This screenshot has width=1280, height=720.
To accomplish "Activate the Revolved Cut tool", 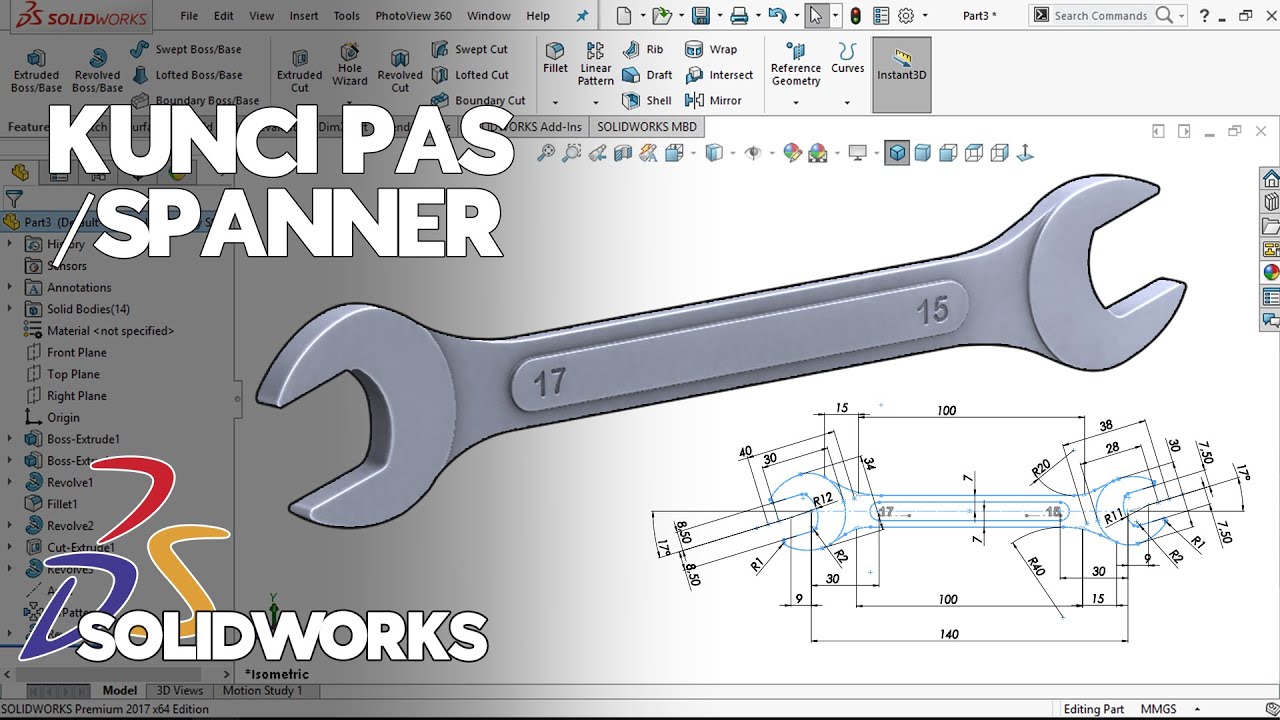I will pyautogui.click(x=400, y=70).
